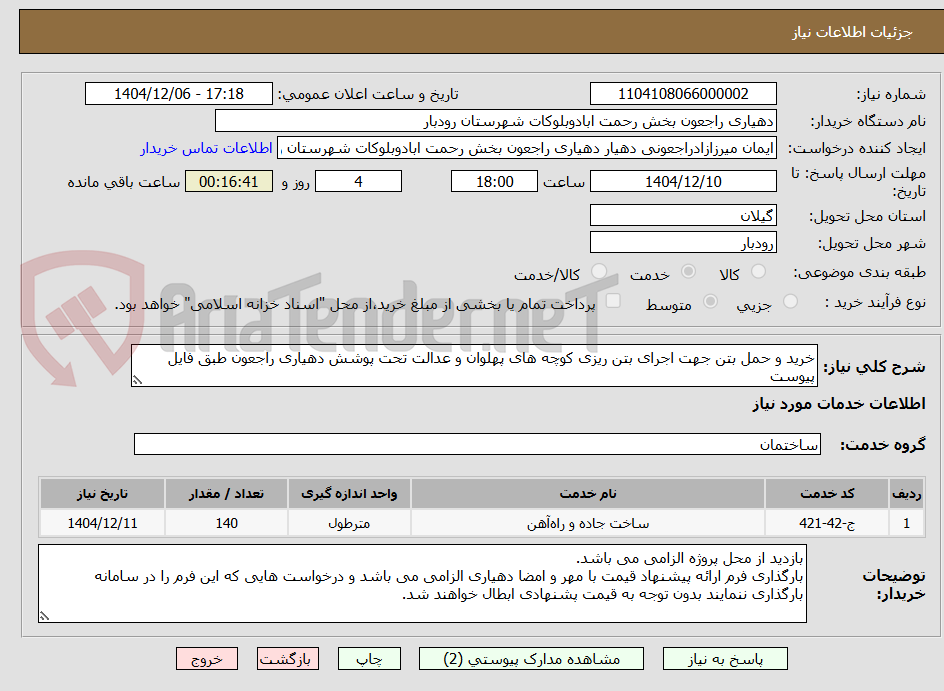Image resolution: width=944 pixels, height=691 pixels.
Task: Click the تاریخ نیاز column header
Action: coord(102,494)
